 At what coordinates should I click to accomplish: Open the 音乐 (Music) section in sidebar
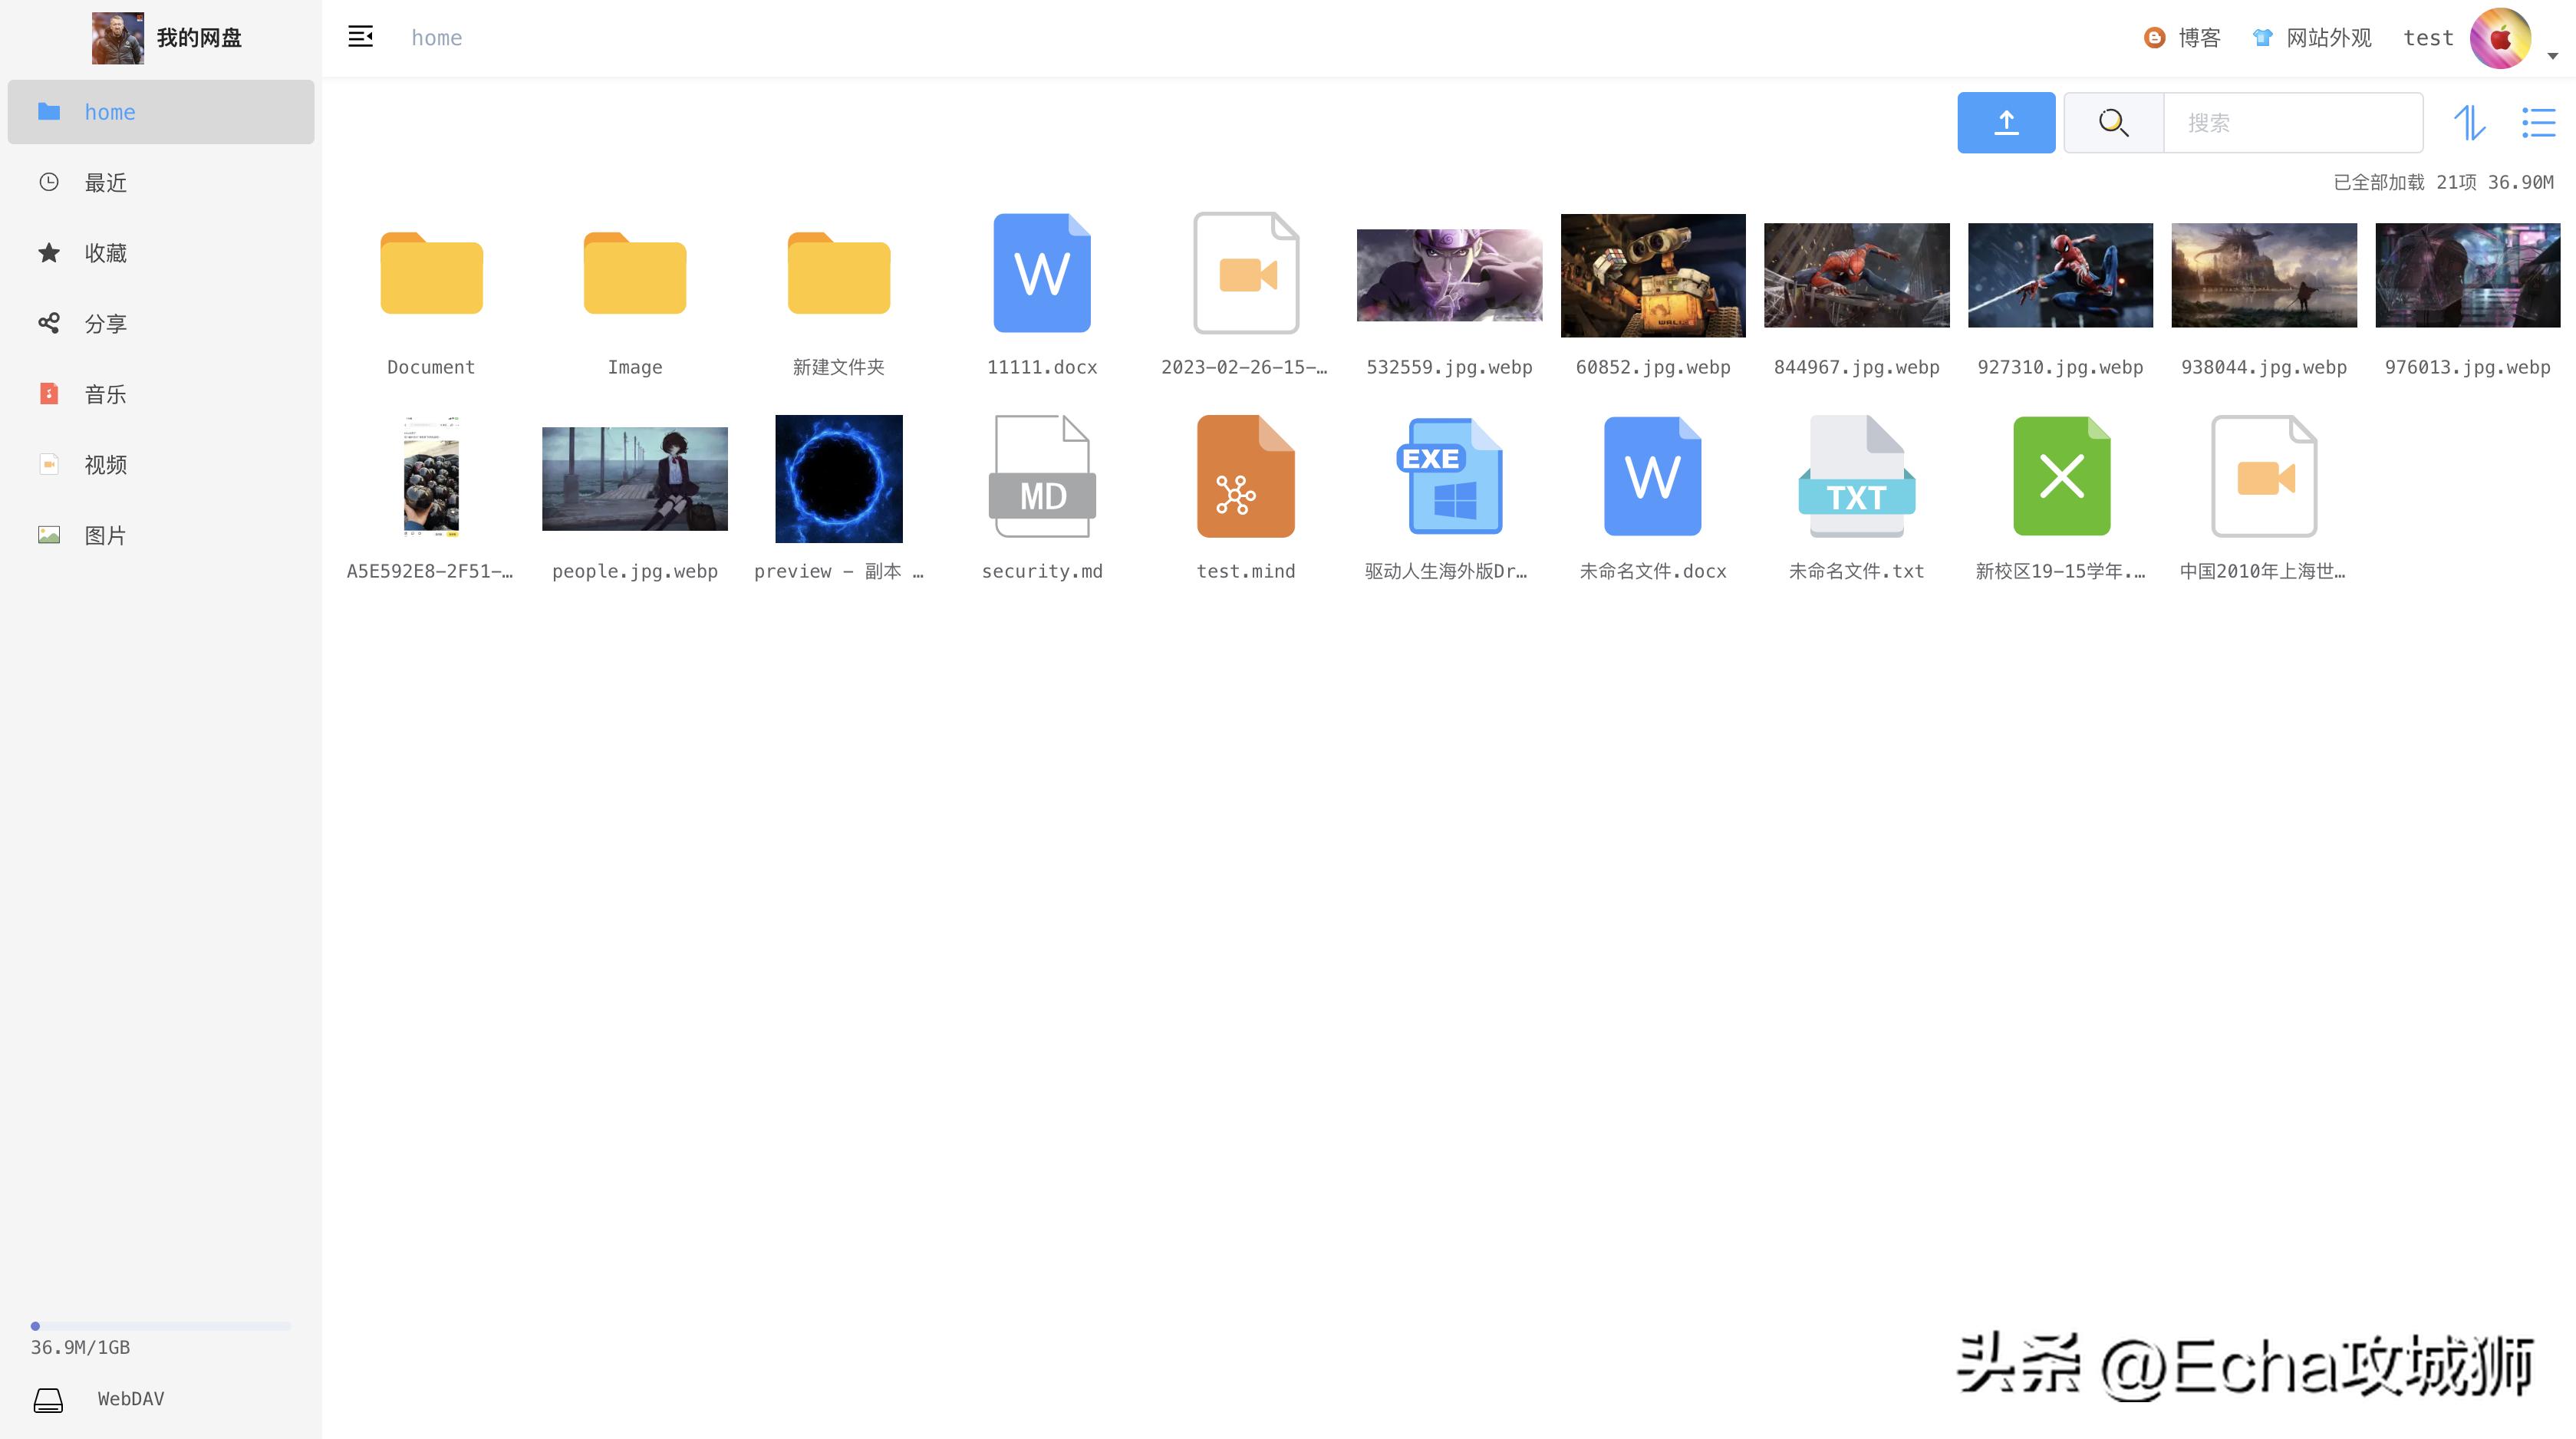[x=104, y=393]
